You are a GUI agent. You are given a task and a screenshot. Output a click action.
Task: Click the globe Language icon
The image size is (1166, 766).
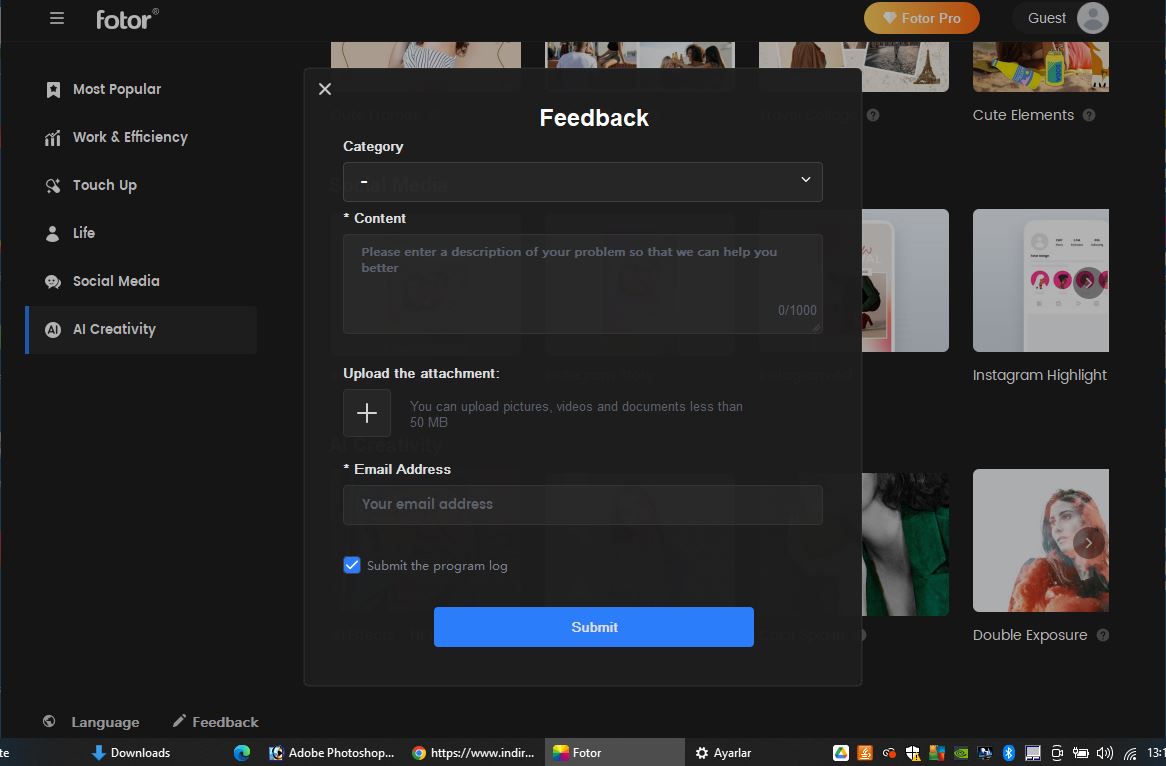tap(49, 721)
